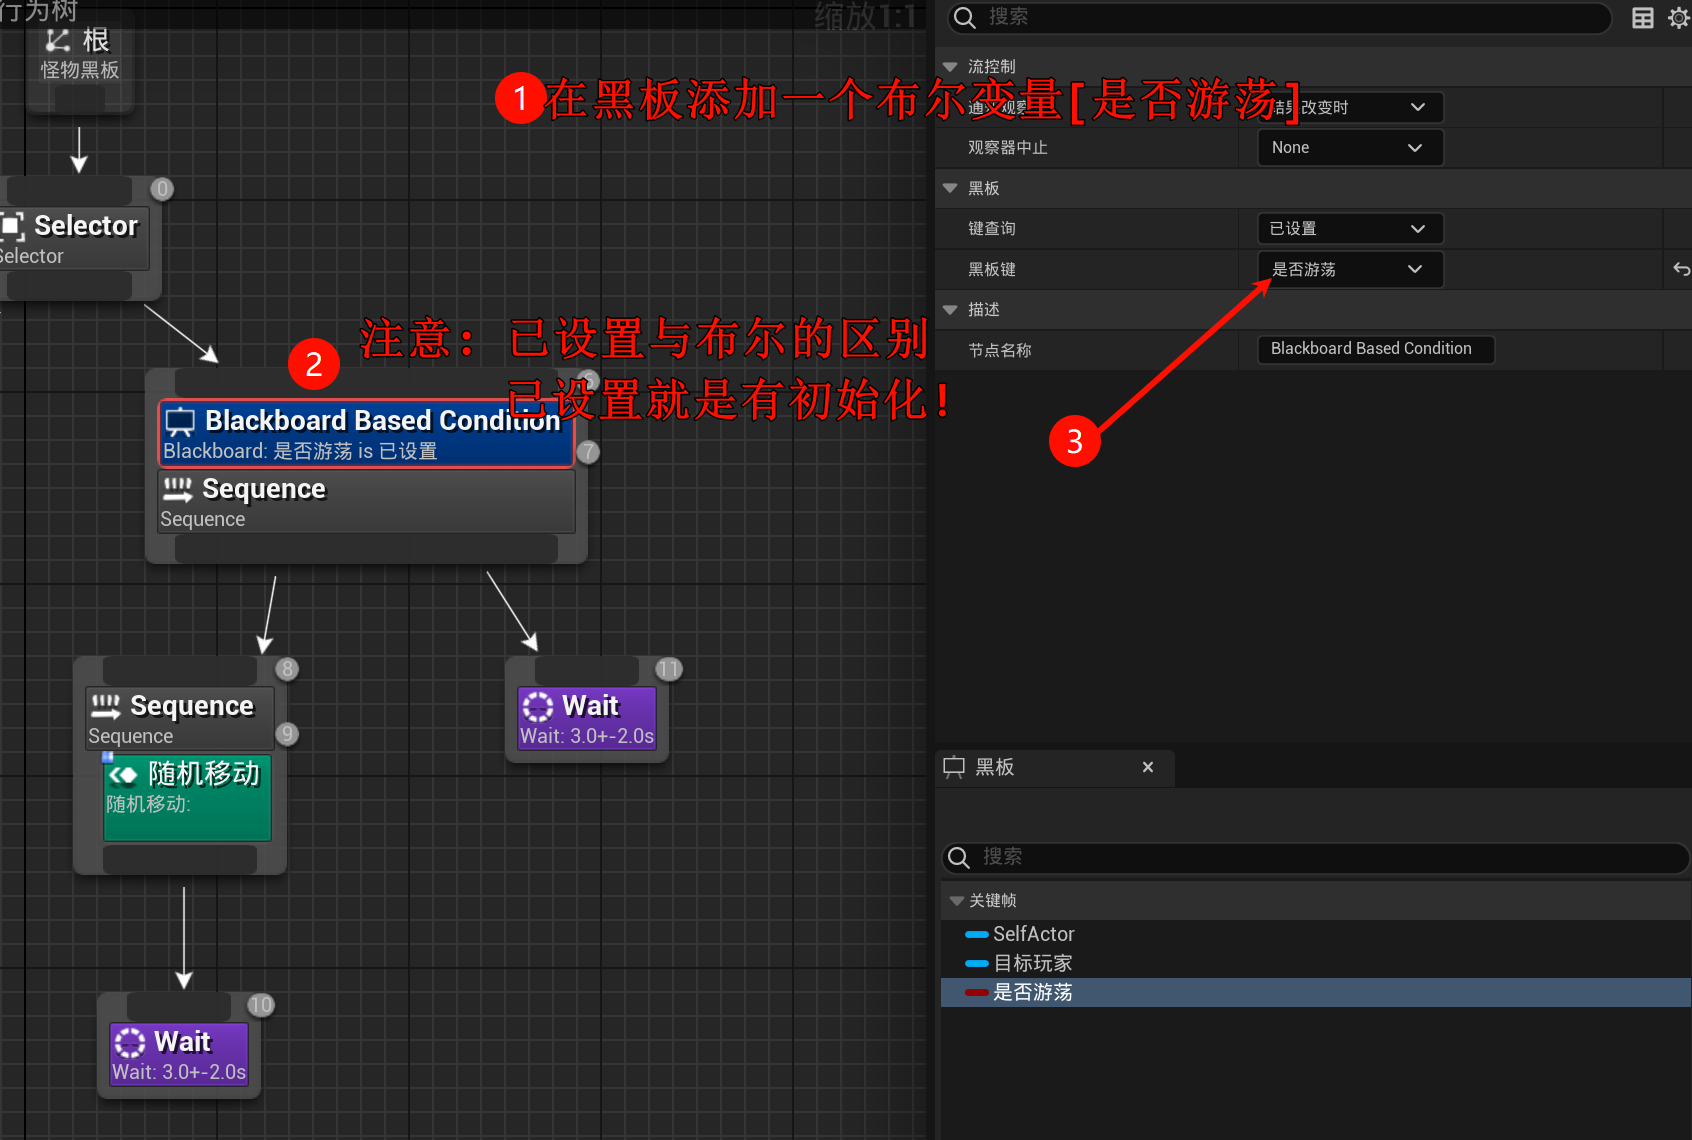
Task: Click the property matrix table icon
Action: coord(1643,18)
